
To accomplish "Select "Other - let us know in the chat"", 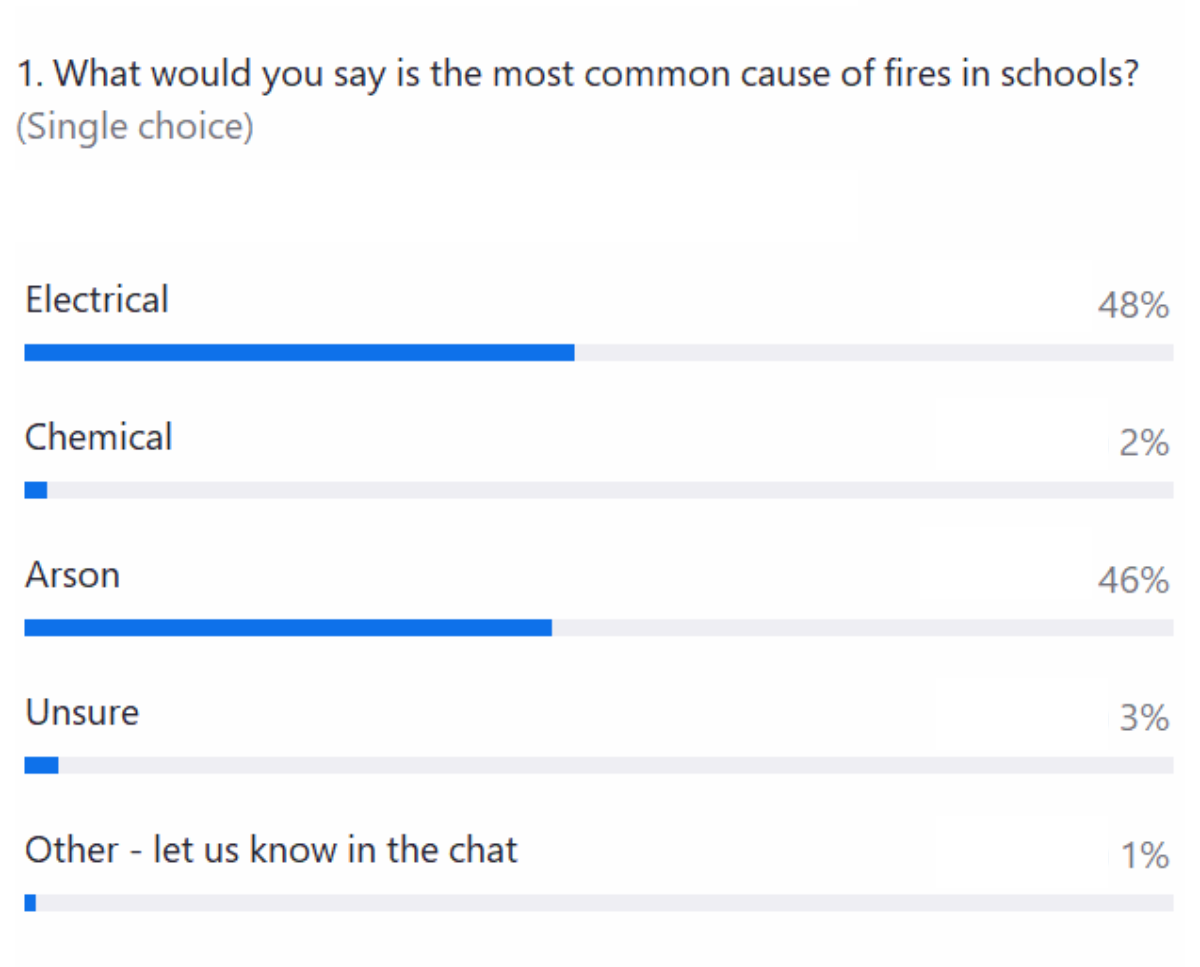I will click(x=271, y=850).
